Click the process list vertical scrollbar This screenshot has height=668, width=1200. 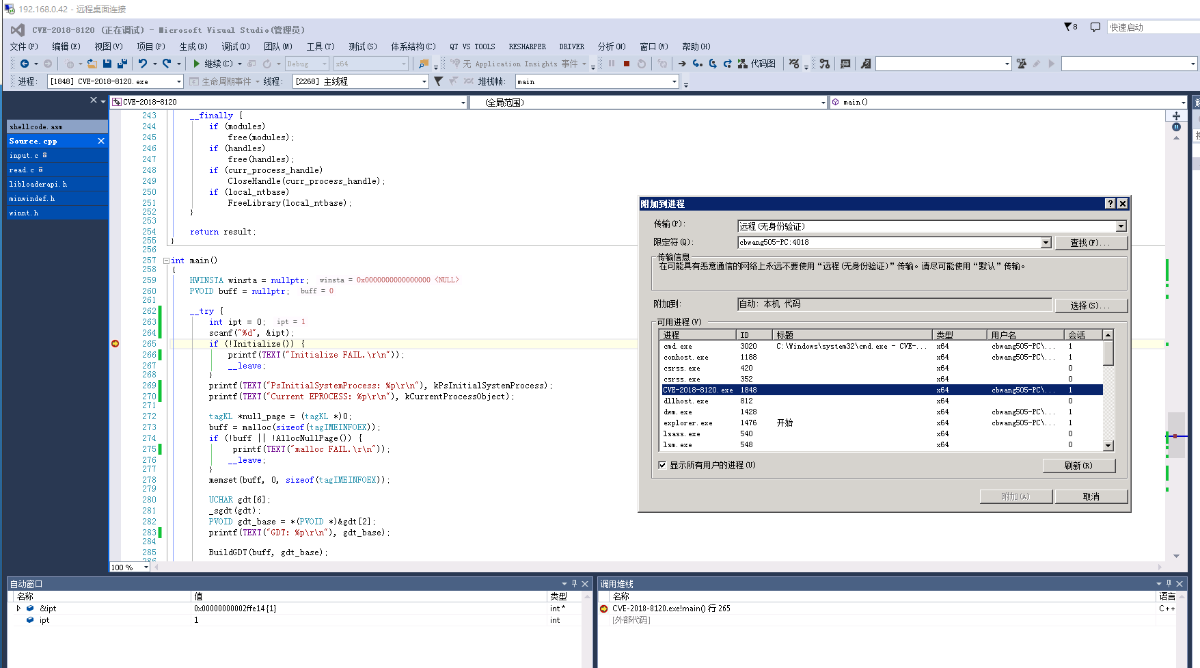pos(1107,392)
